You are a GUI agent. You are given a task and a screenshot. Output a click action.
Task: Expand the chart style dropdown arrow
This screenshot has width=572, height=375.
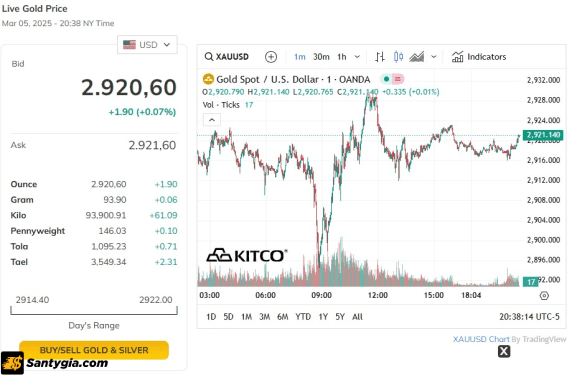tap(434, 57)
